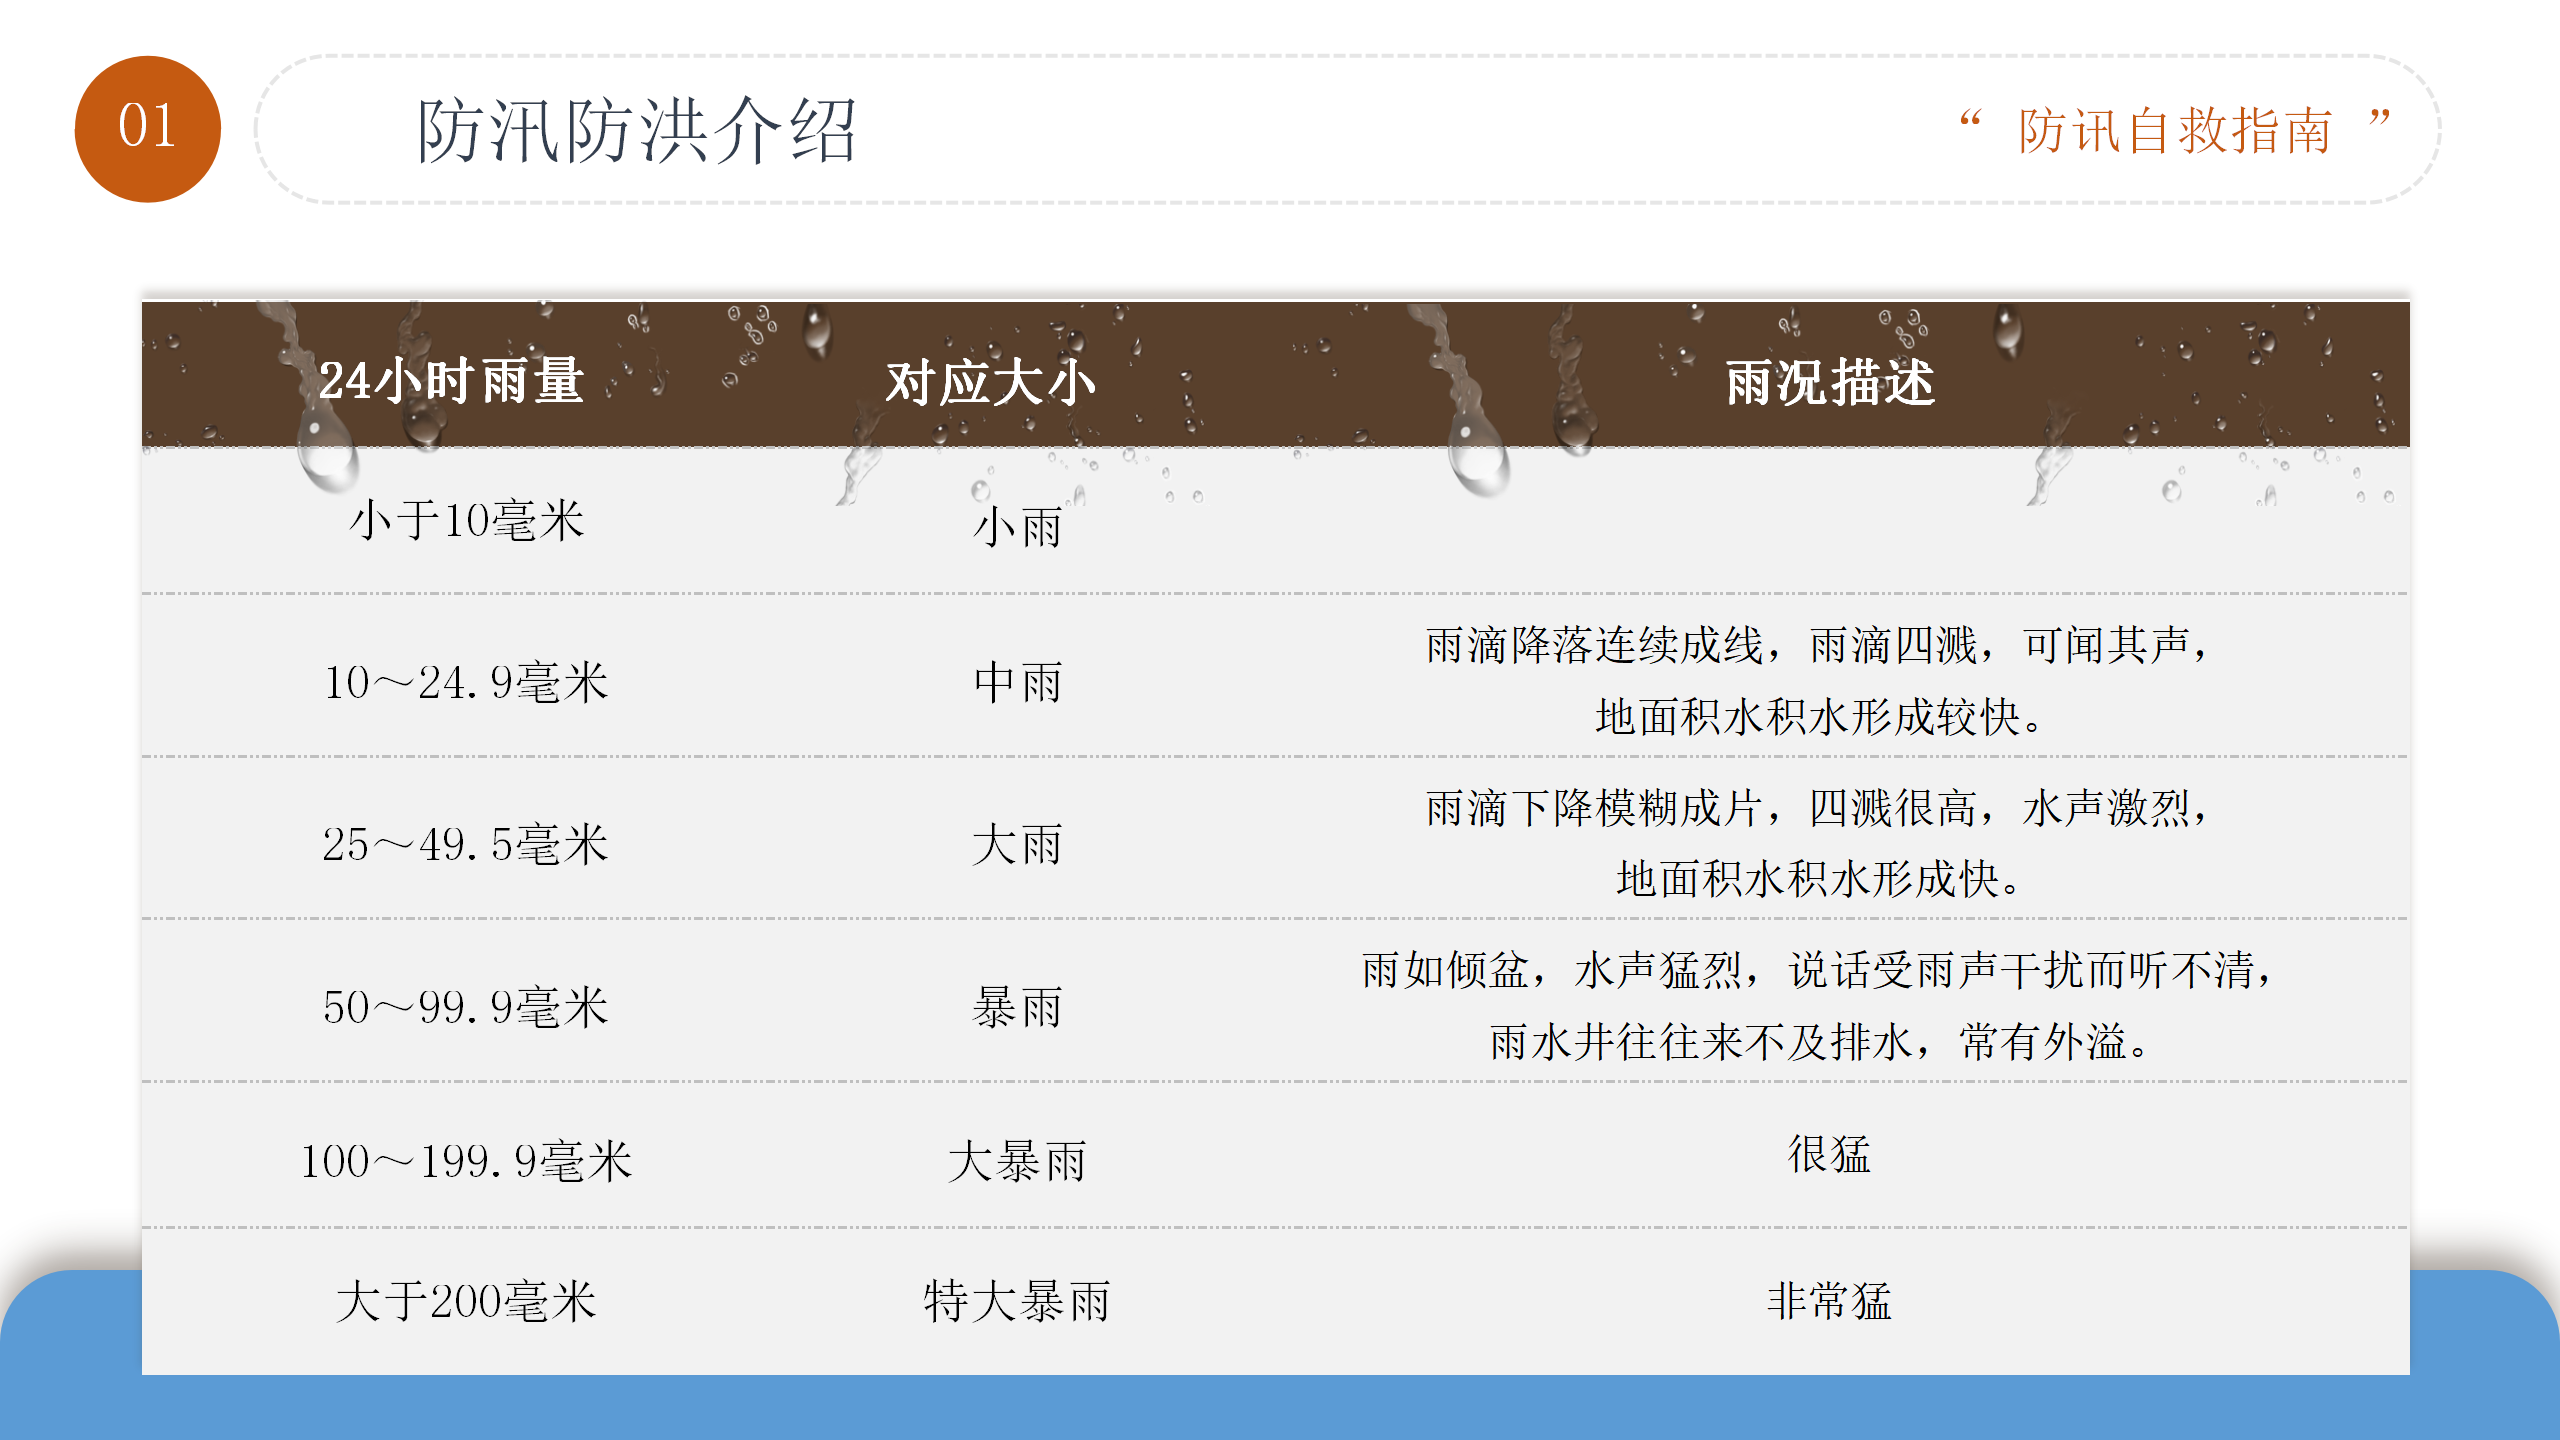The image size is (2560, 1440).
Task: Click the description 非常猛
Action: click(1829, 1301)
